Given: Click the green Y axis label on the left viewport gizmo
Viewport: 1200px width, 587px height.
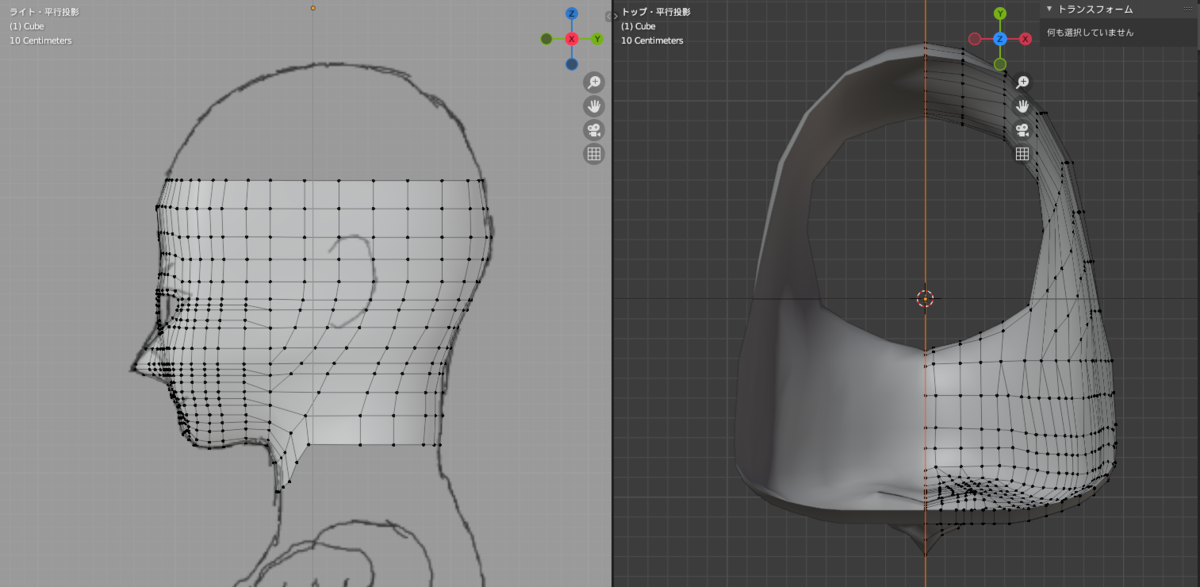Looking at the screenshot, I should click(x=597, y=39).
